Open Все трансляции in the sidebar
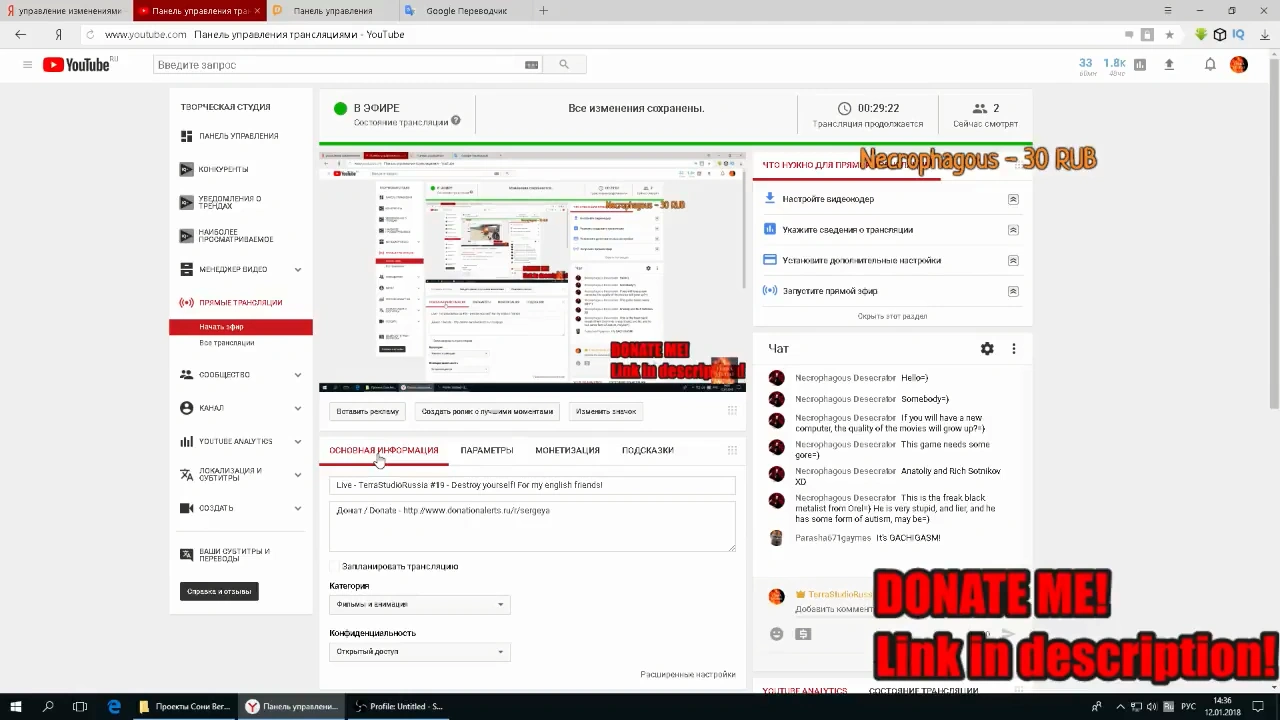This screenshot has width=1280, height=720. [x=227, y=343]
